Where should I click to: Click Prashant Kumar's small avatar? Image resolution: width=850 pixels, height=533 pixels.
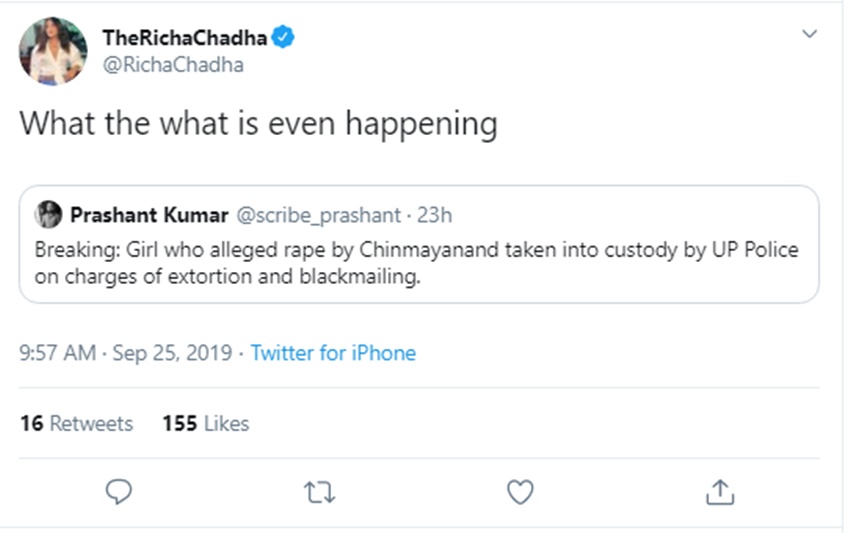48,214
